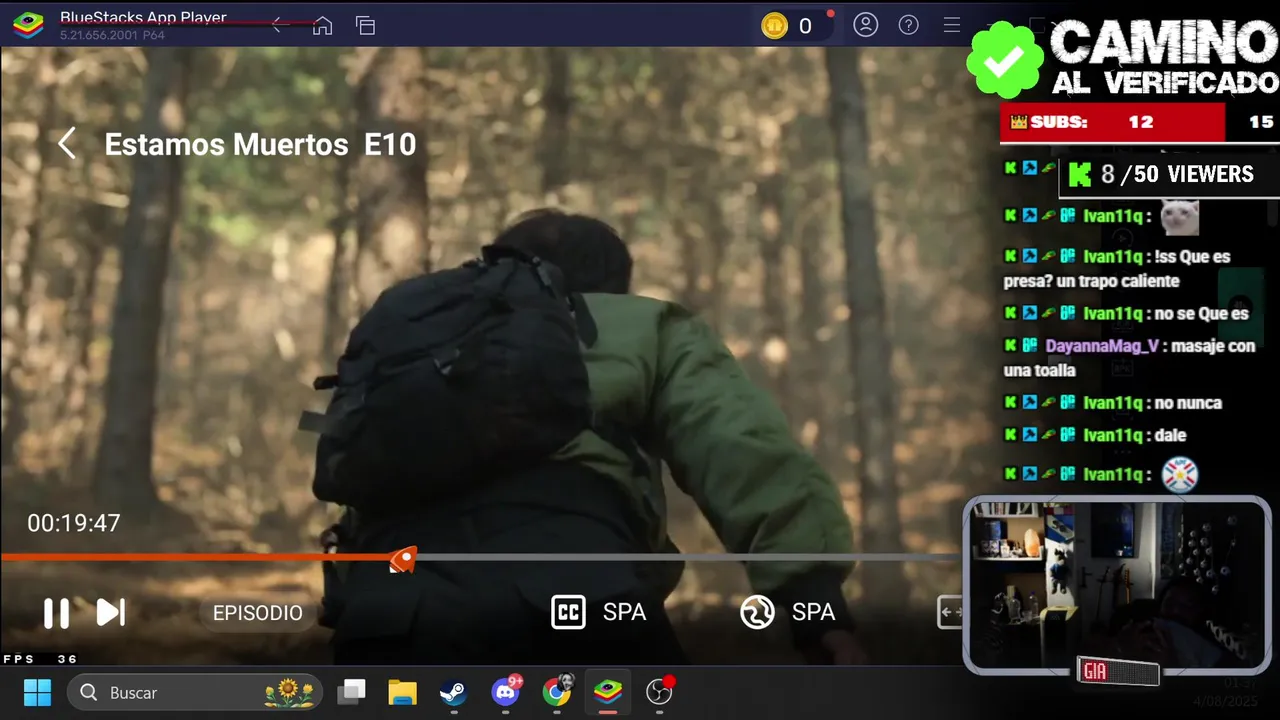The image size is (1280, 720).
Task: Skip to the next episode
Action: coord(110,612)
